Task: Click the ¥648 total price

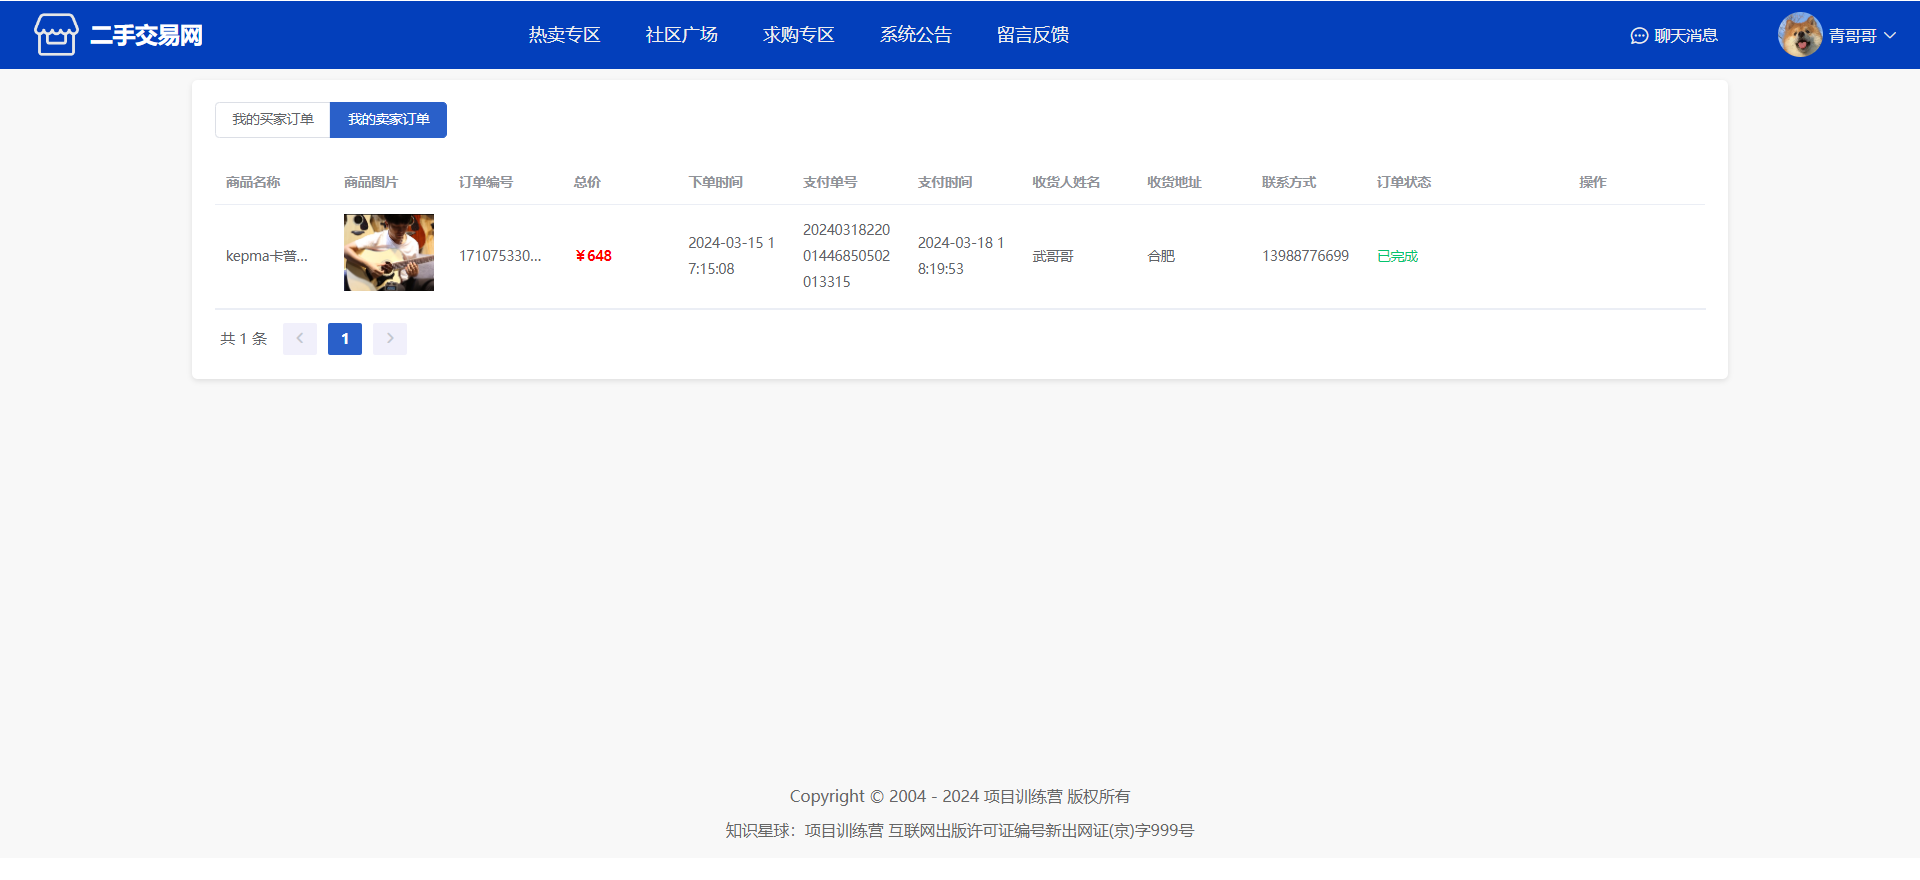Action: [x=593, y=256]
